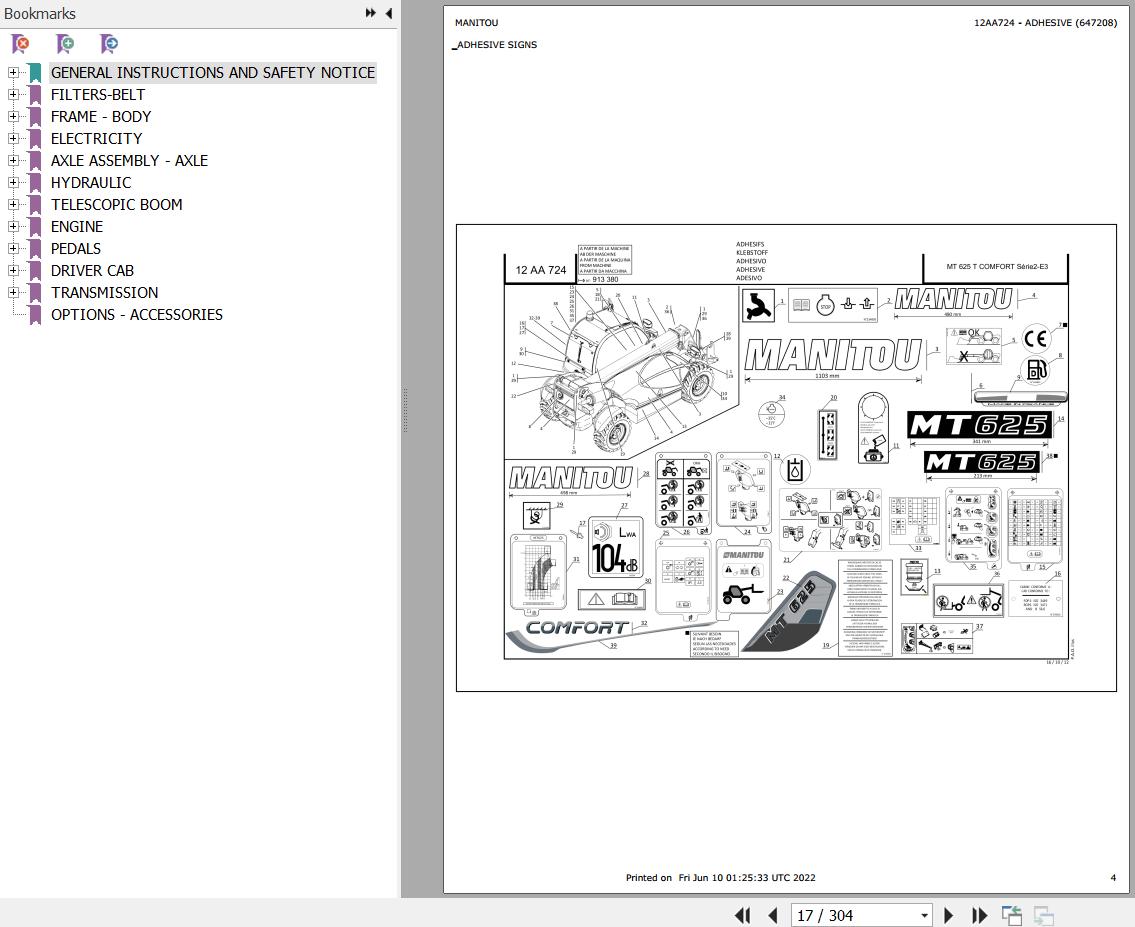
Task: Expand the PEDALS bookmark node
Action: point(13,248)
